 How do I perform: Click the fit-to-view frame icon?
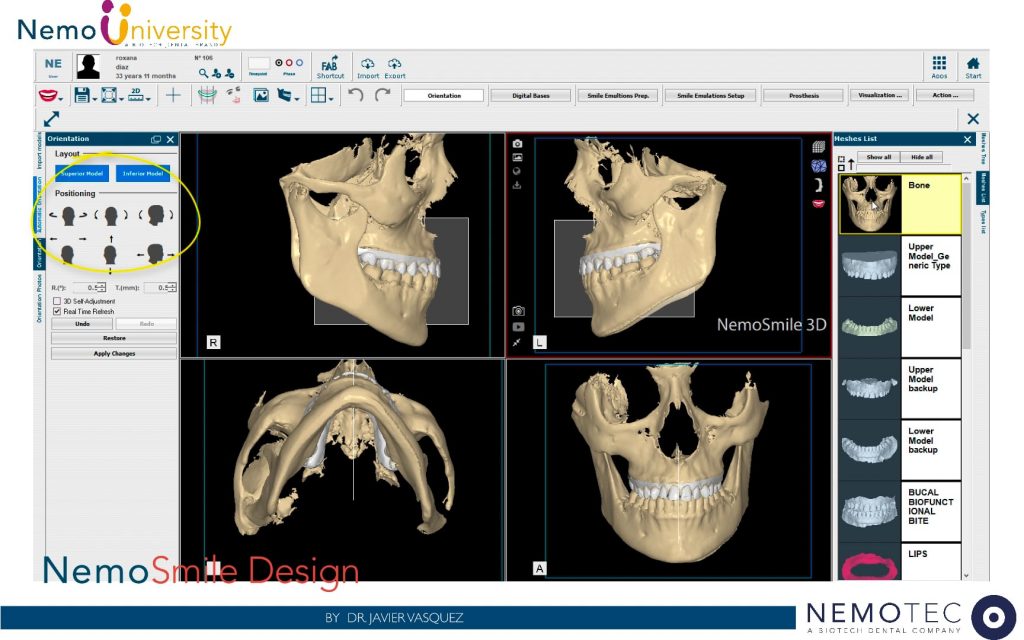click(x=108, y=95)
